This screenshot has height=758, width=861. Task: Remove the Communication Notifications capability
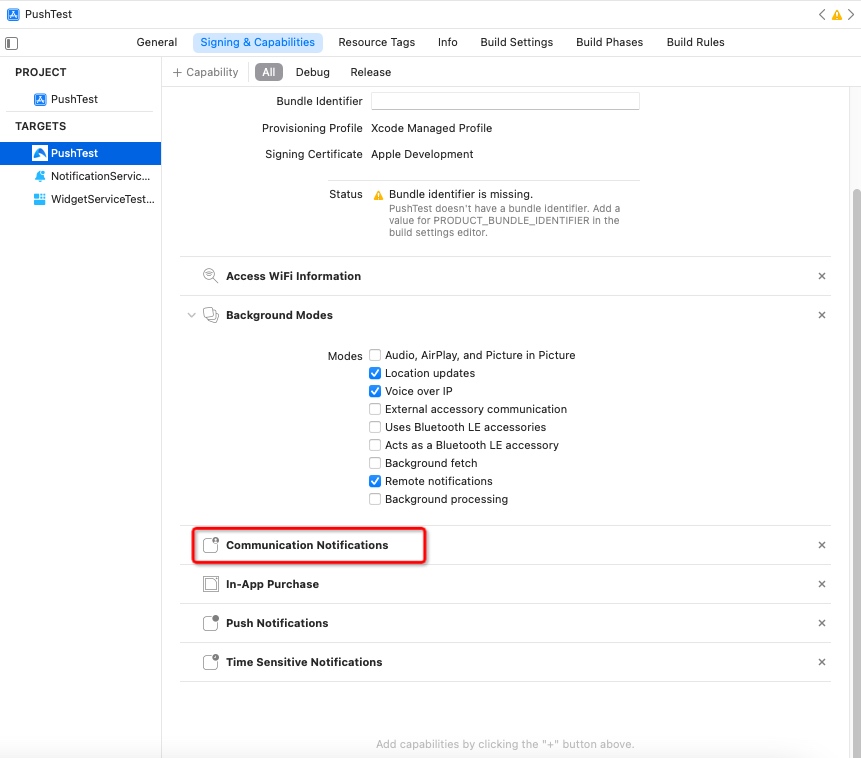(822, 545)
